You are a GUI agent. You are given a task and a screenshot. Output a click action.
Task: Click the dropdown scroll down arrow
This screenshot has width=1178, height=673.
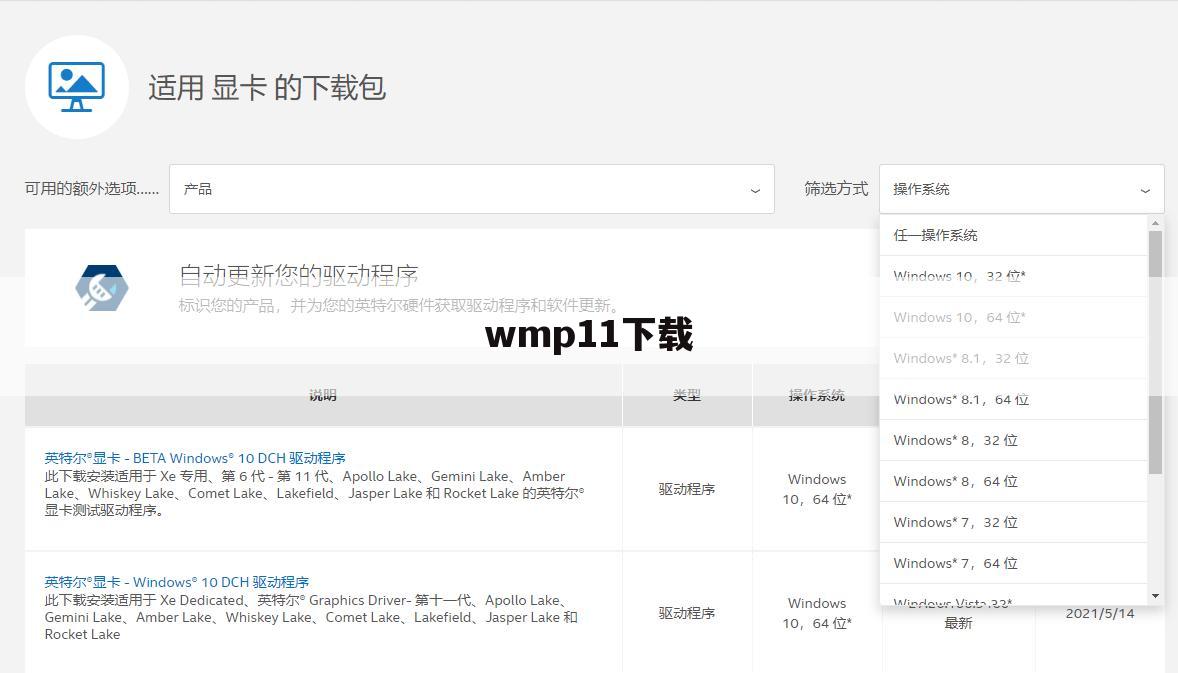[1155, 596]
